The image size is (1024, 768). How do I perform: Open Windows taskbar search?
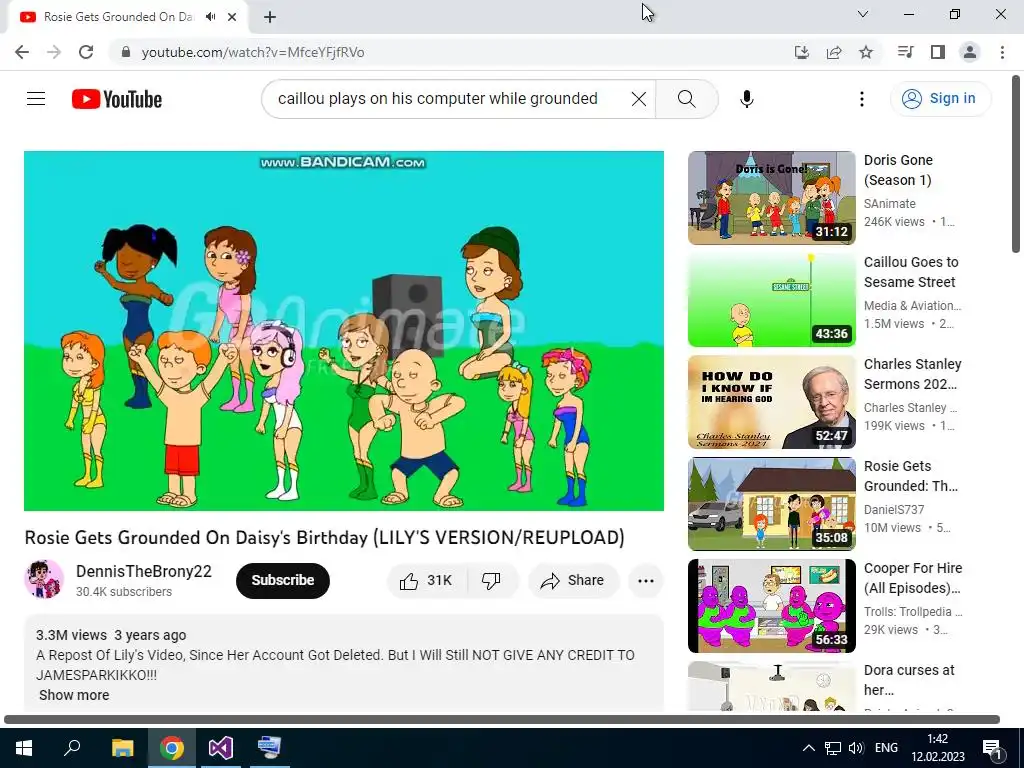72,747
